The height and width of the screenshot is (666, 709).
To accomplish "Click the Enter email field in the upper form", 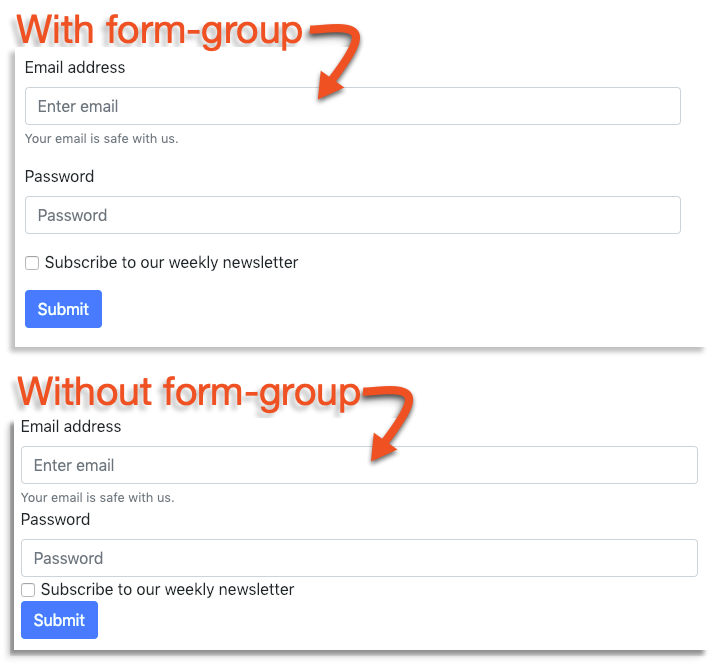I will pos(352,106).
